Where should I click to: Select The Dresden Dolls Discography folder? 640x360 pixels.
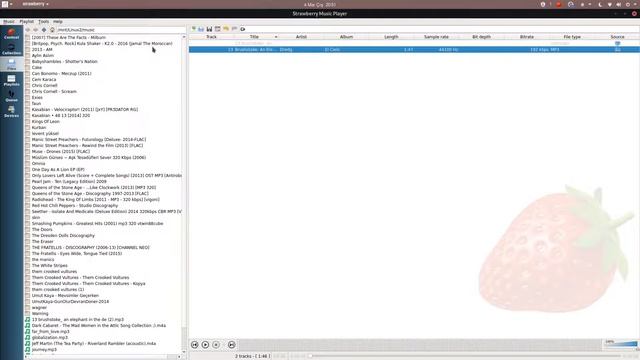click(63, 236)
